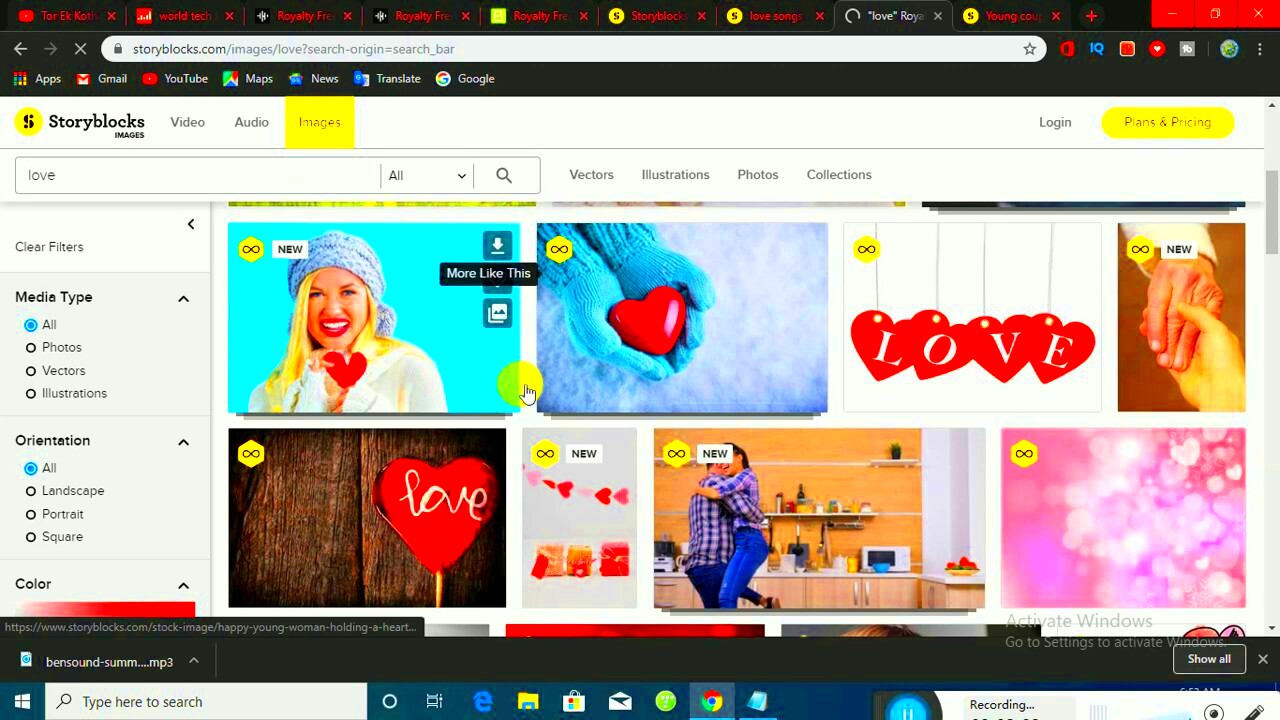Open Cortana circle on taskbar

pyautogui.click(x=389, y=702)
